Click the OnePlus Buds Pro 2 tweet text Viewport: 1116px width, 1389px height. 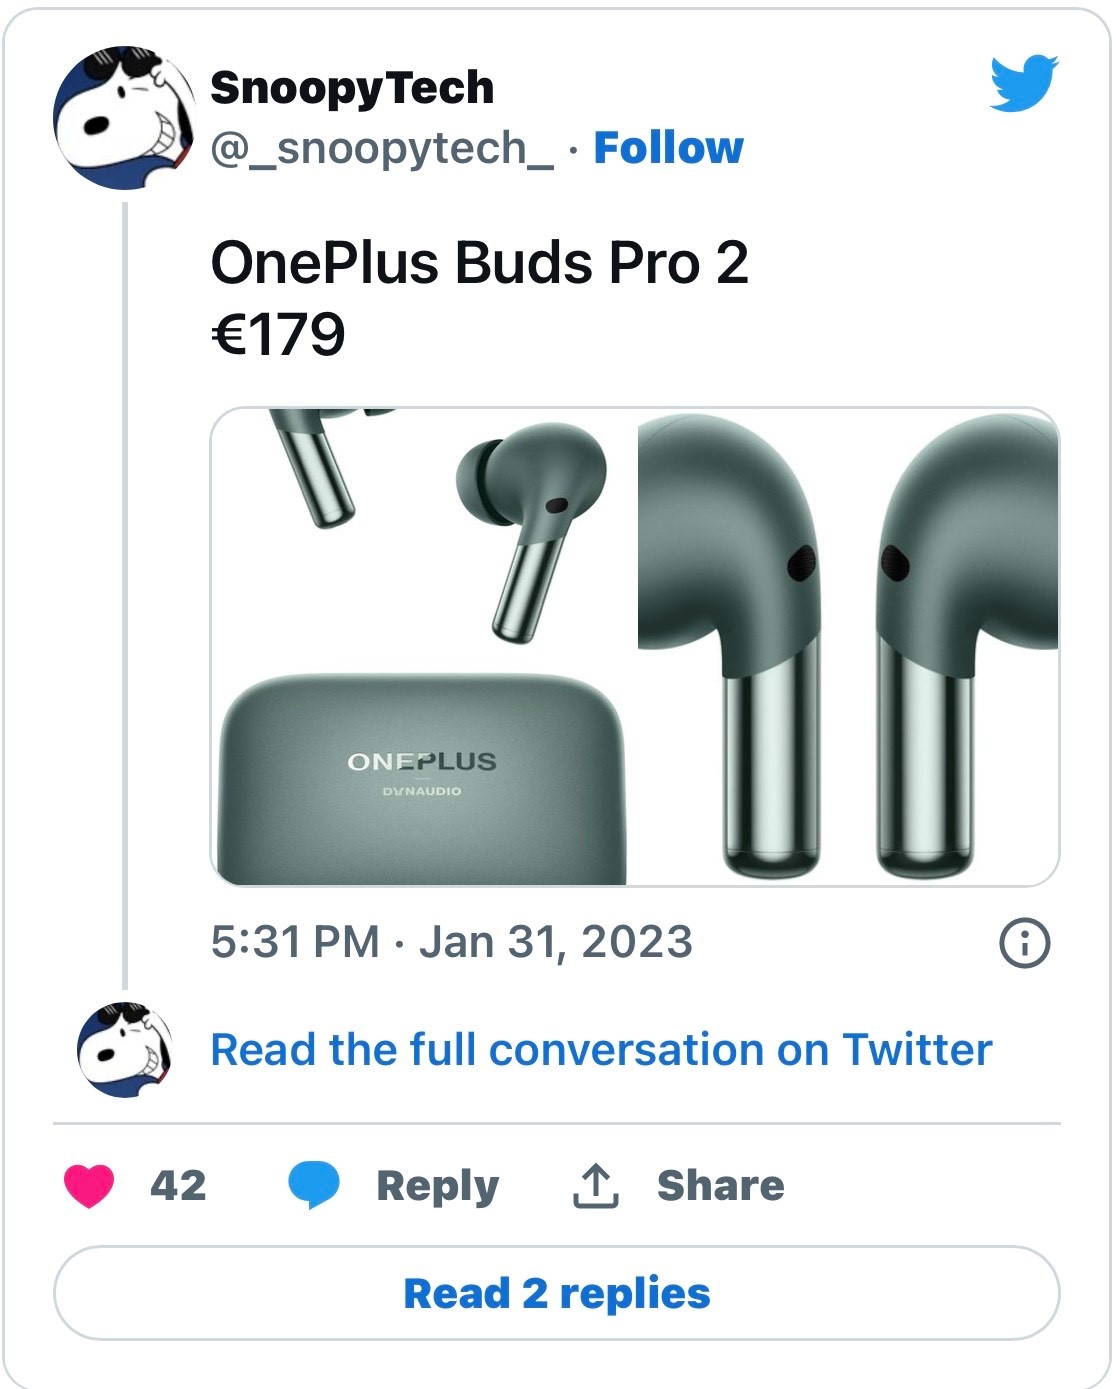click(480, 263)
